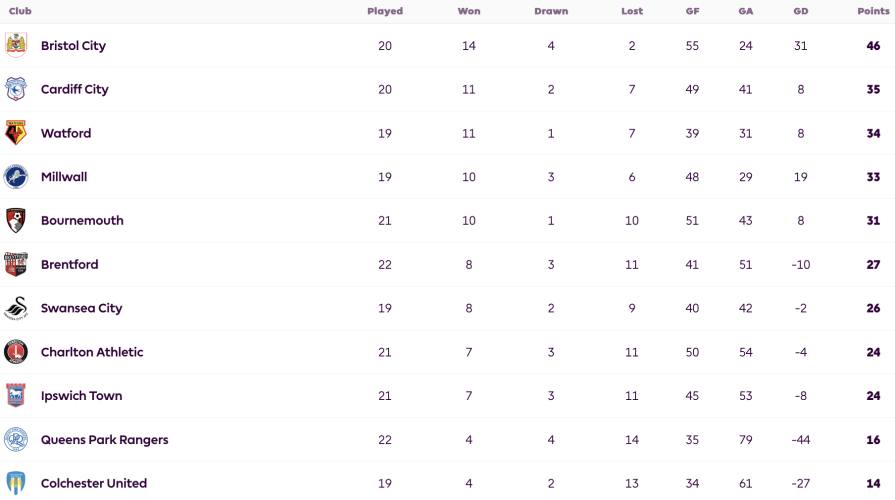Click the Cardiff City bluebird crest
The image size is (895, 500).
coord(16,89)
